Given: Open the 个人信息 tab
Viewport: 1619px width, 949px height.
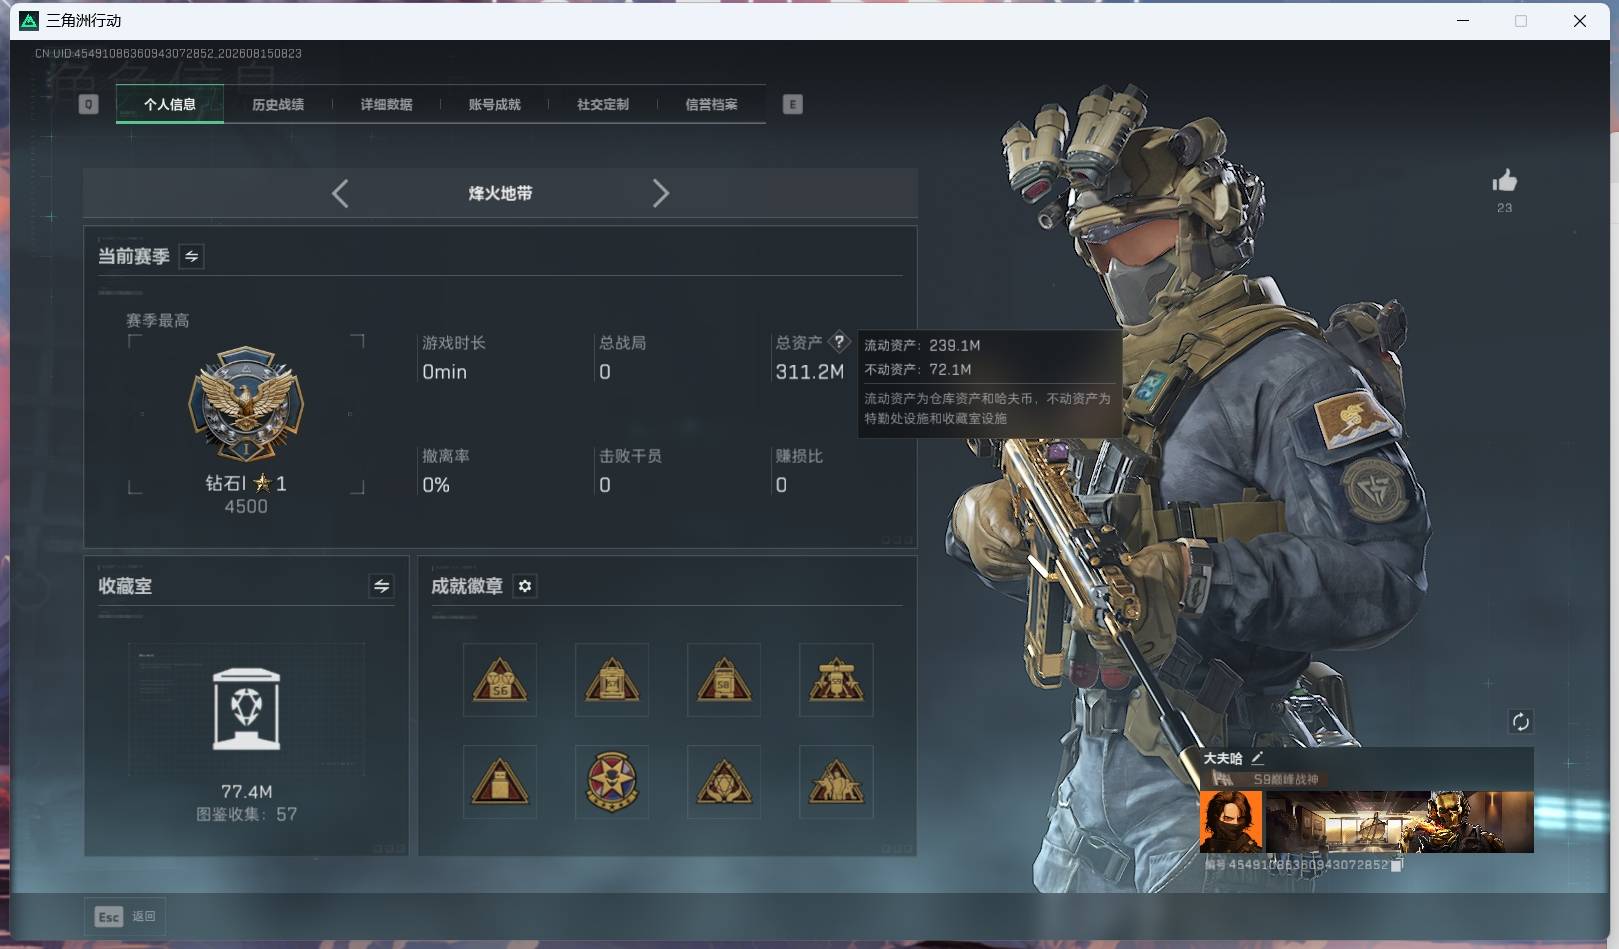Looking at the screenshot, I should (170, 104).
